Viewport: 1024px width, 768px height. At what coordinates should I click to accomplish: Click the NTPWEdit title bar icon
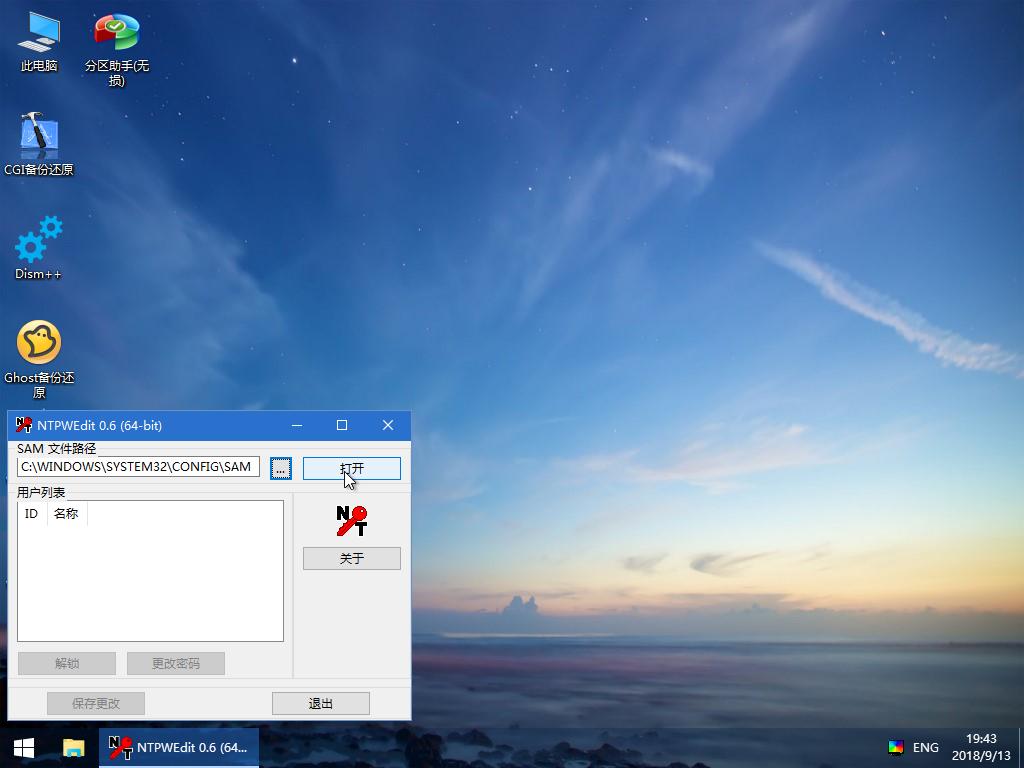pyautogui.click(x=22, y=424)
